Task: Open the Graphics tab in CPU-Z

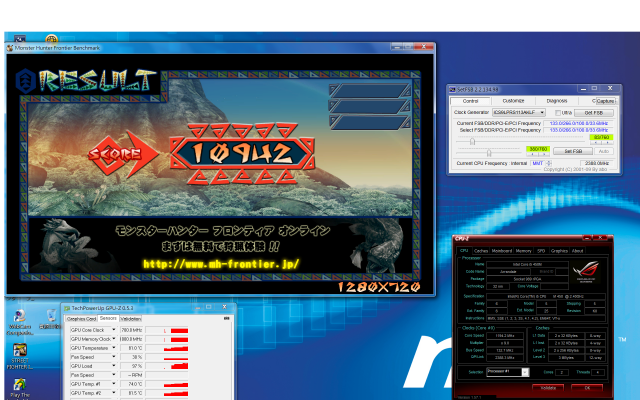Action: [559, 251]
